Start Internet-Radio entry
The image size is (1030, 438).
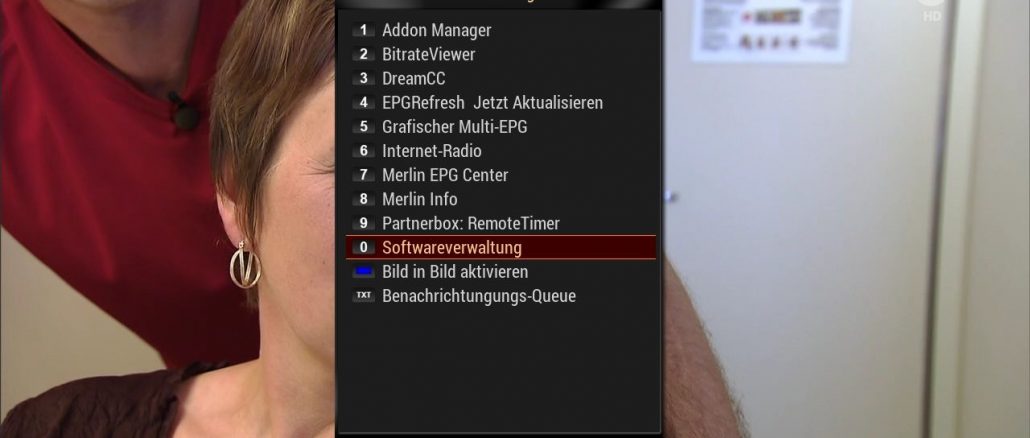click(x=501, y=151)
